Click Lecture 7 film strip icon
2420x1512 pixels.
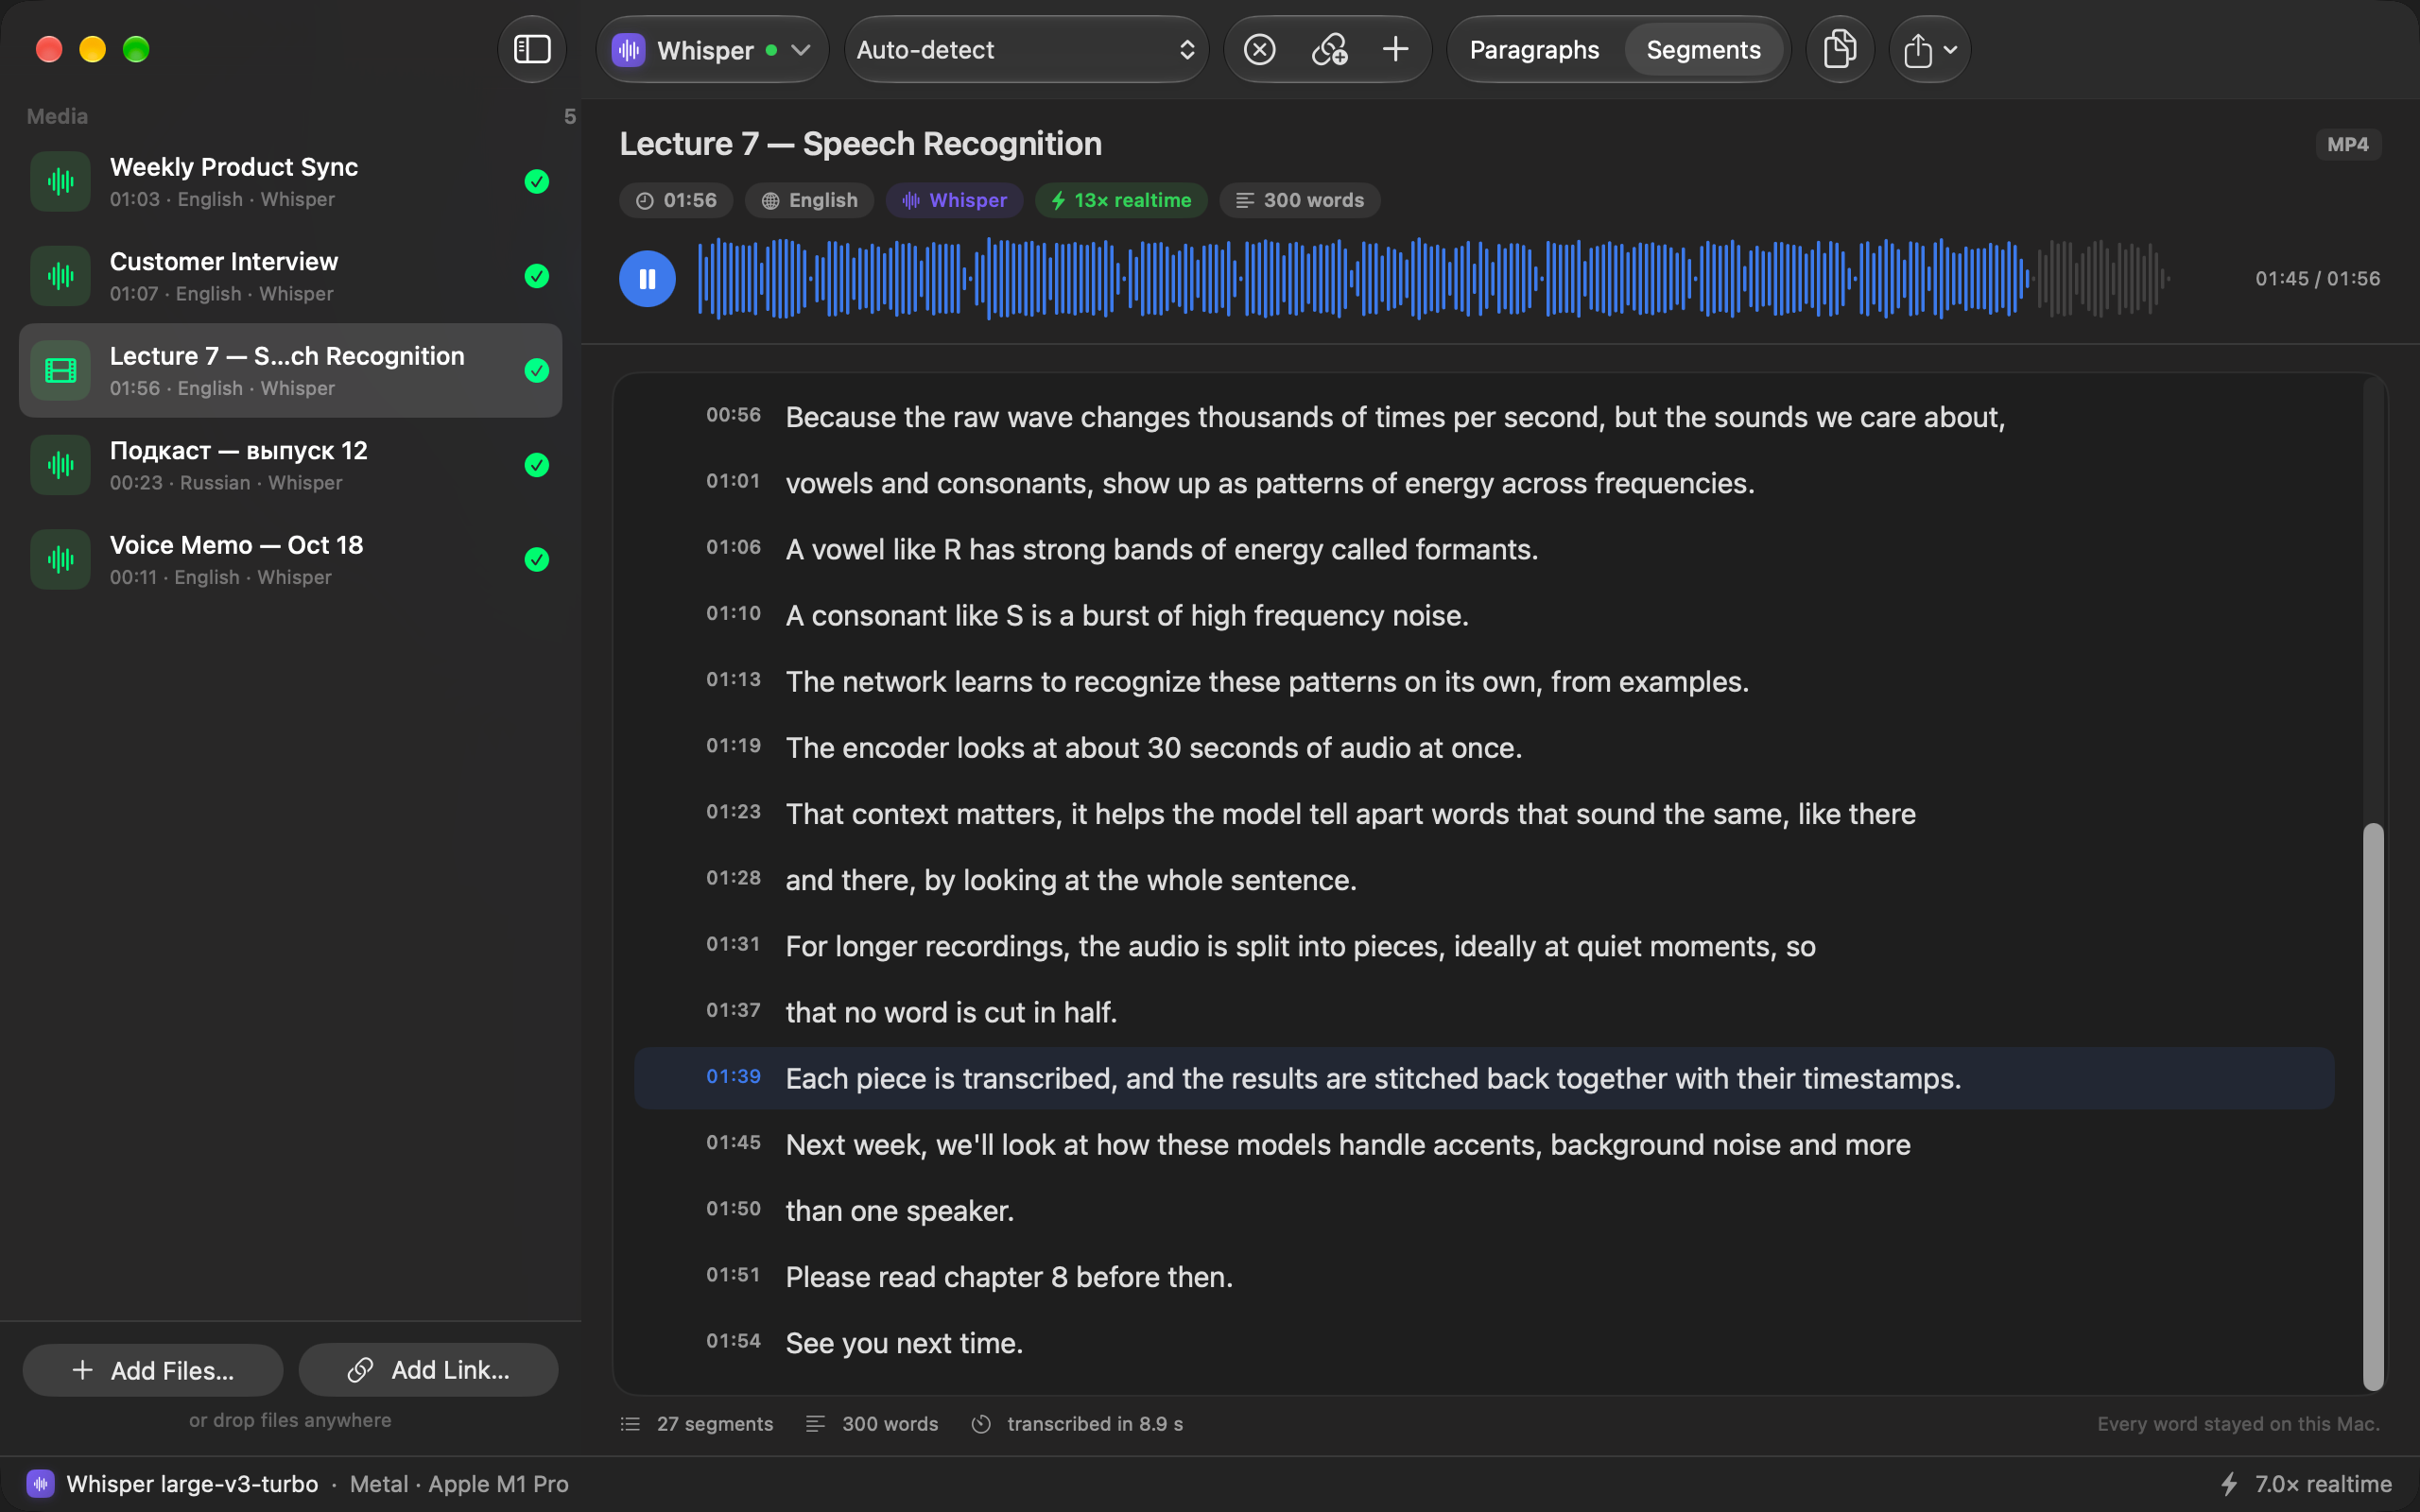coord(60,370)
